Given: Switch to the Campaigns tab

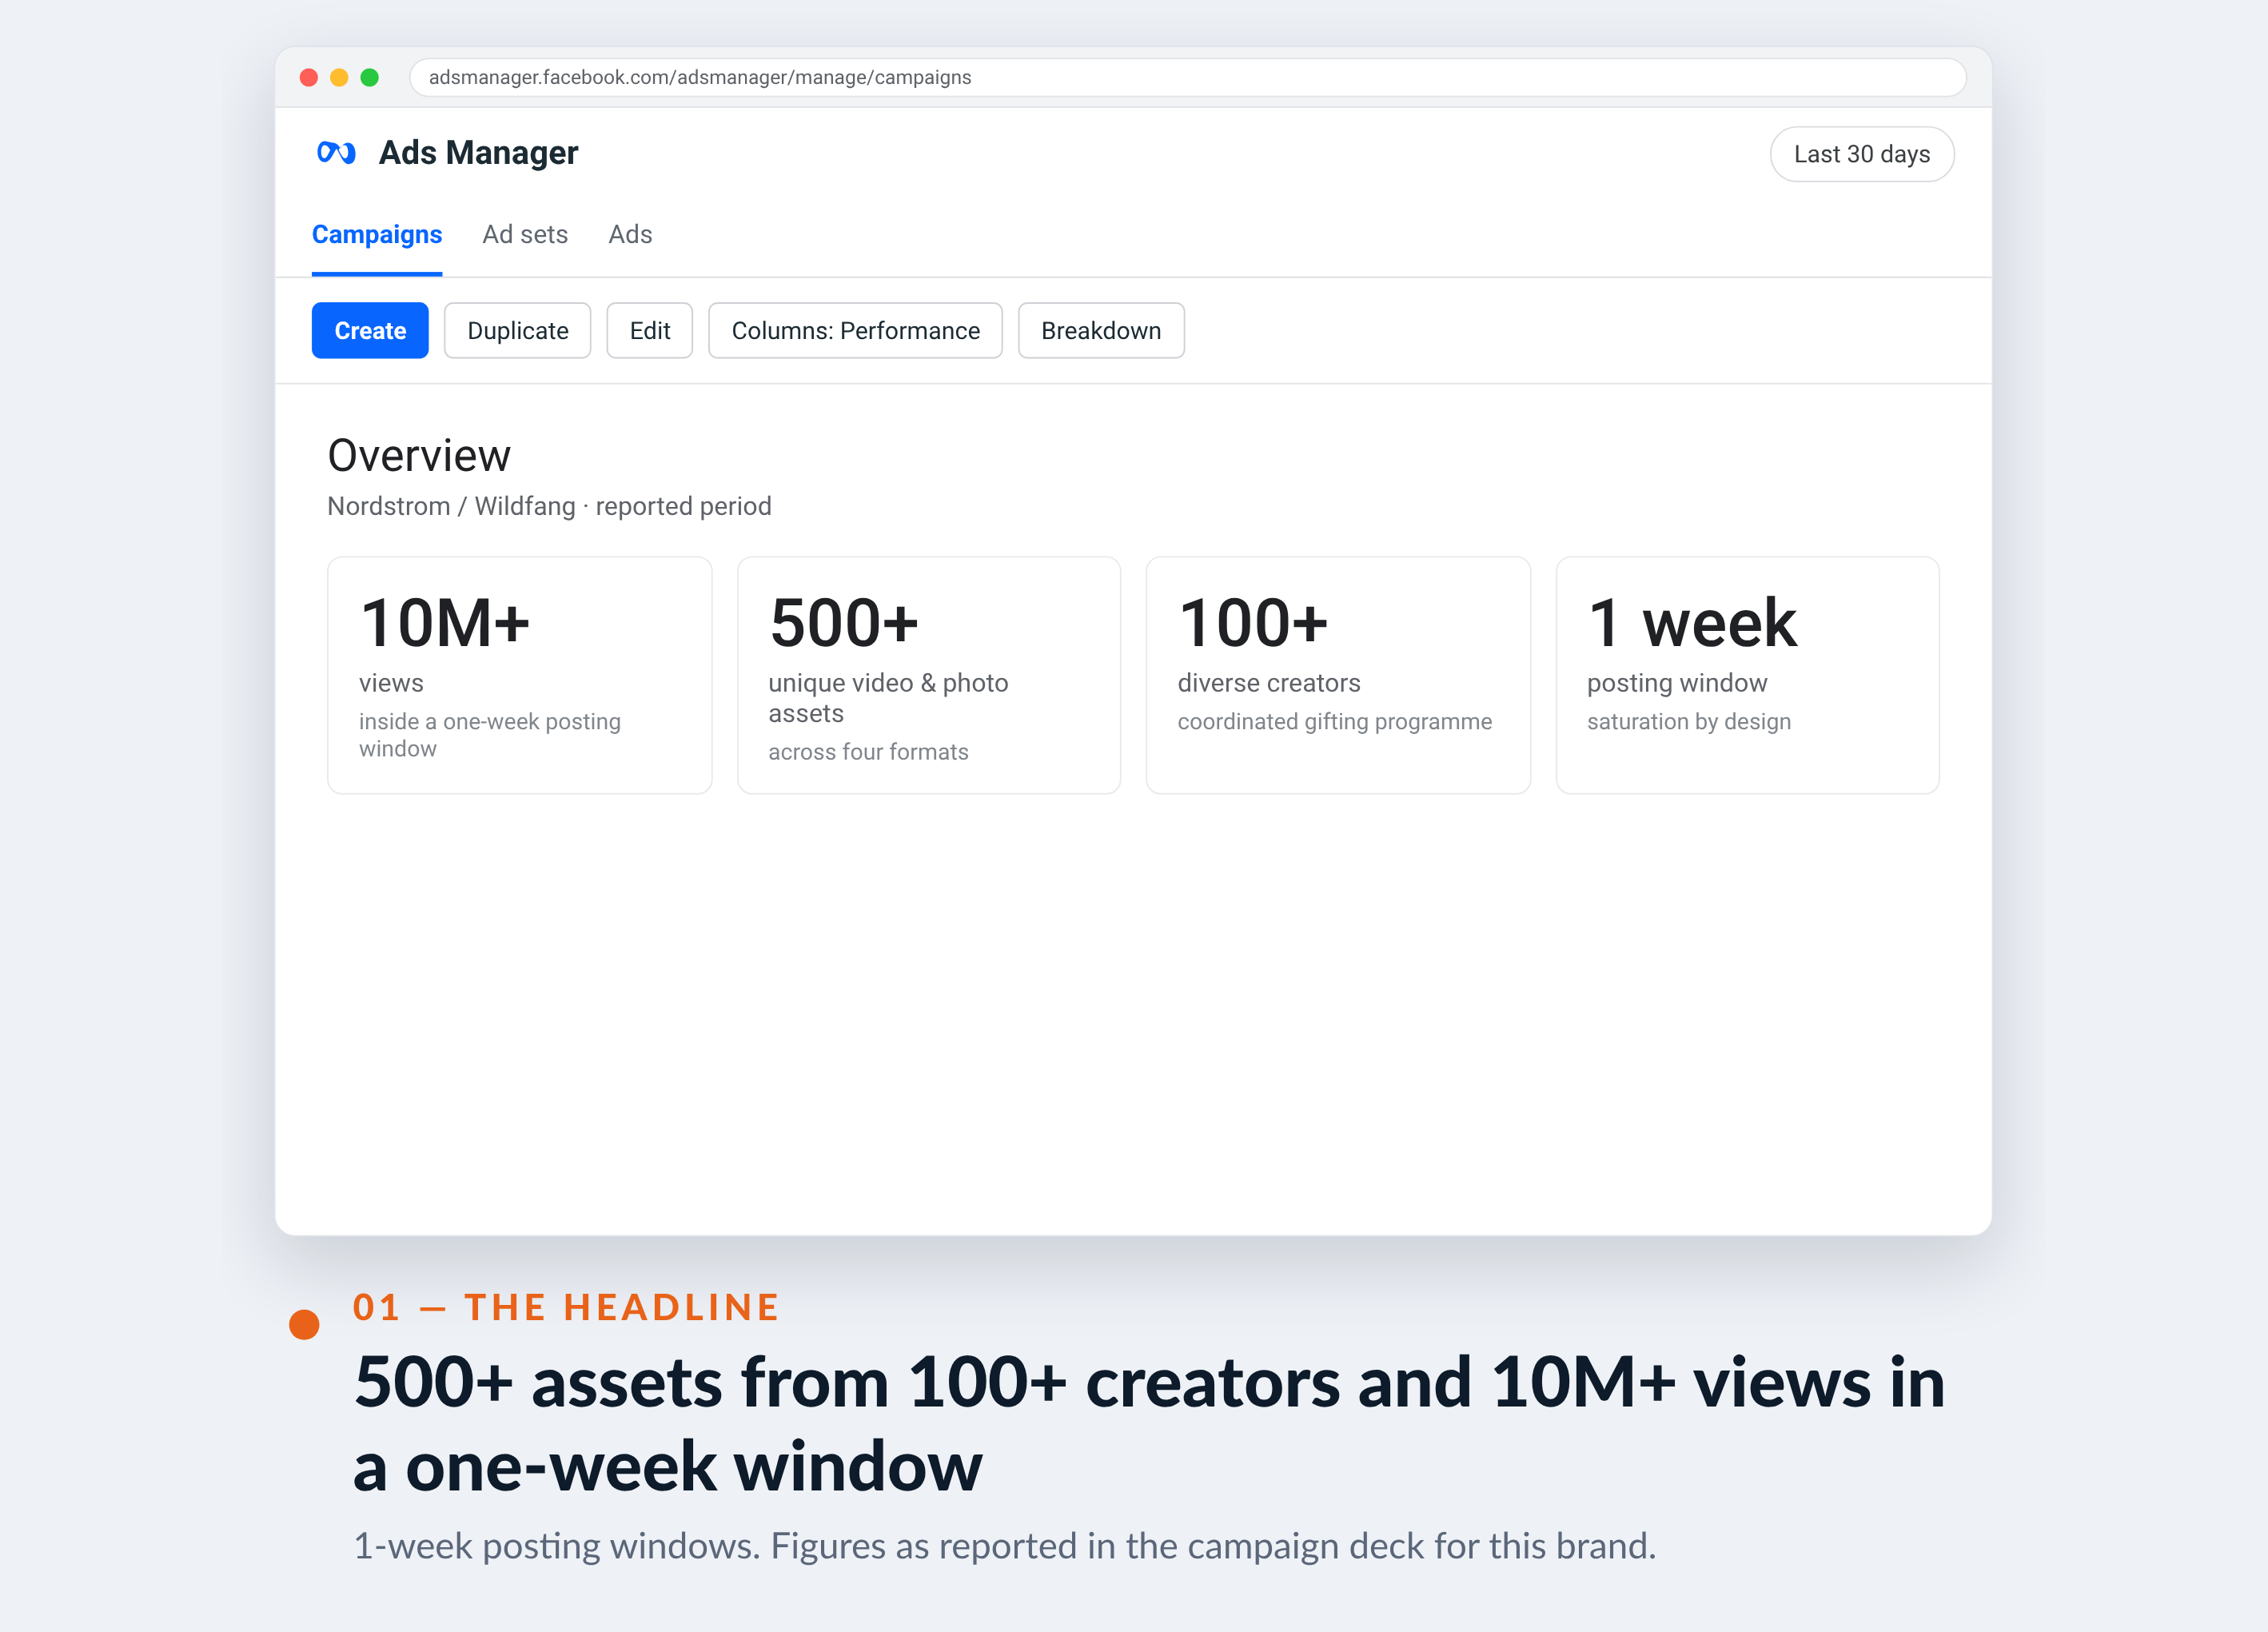Looking at the screenshot, I should point(377,234).
